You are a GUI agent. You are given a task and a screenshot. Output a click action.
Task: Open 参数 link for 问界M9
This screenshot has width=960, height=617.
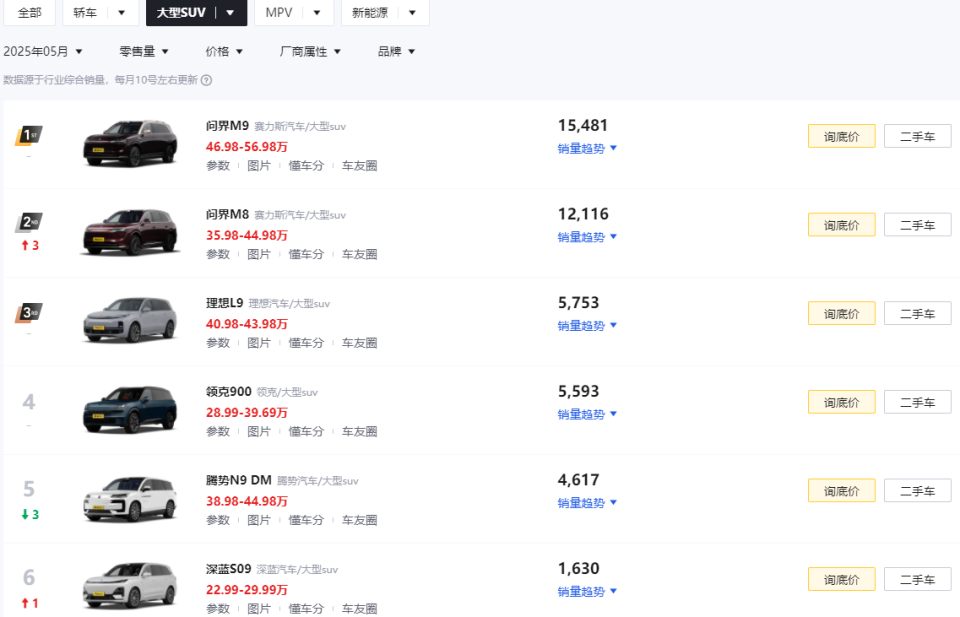(218, 166)
